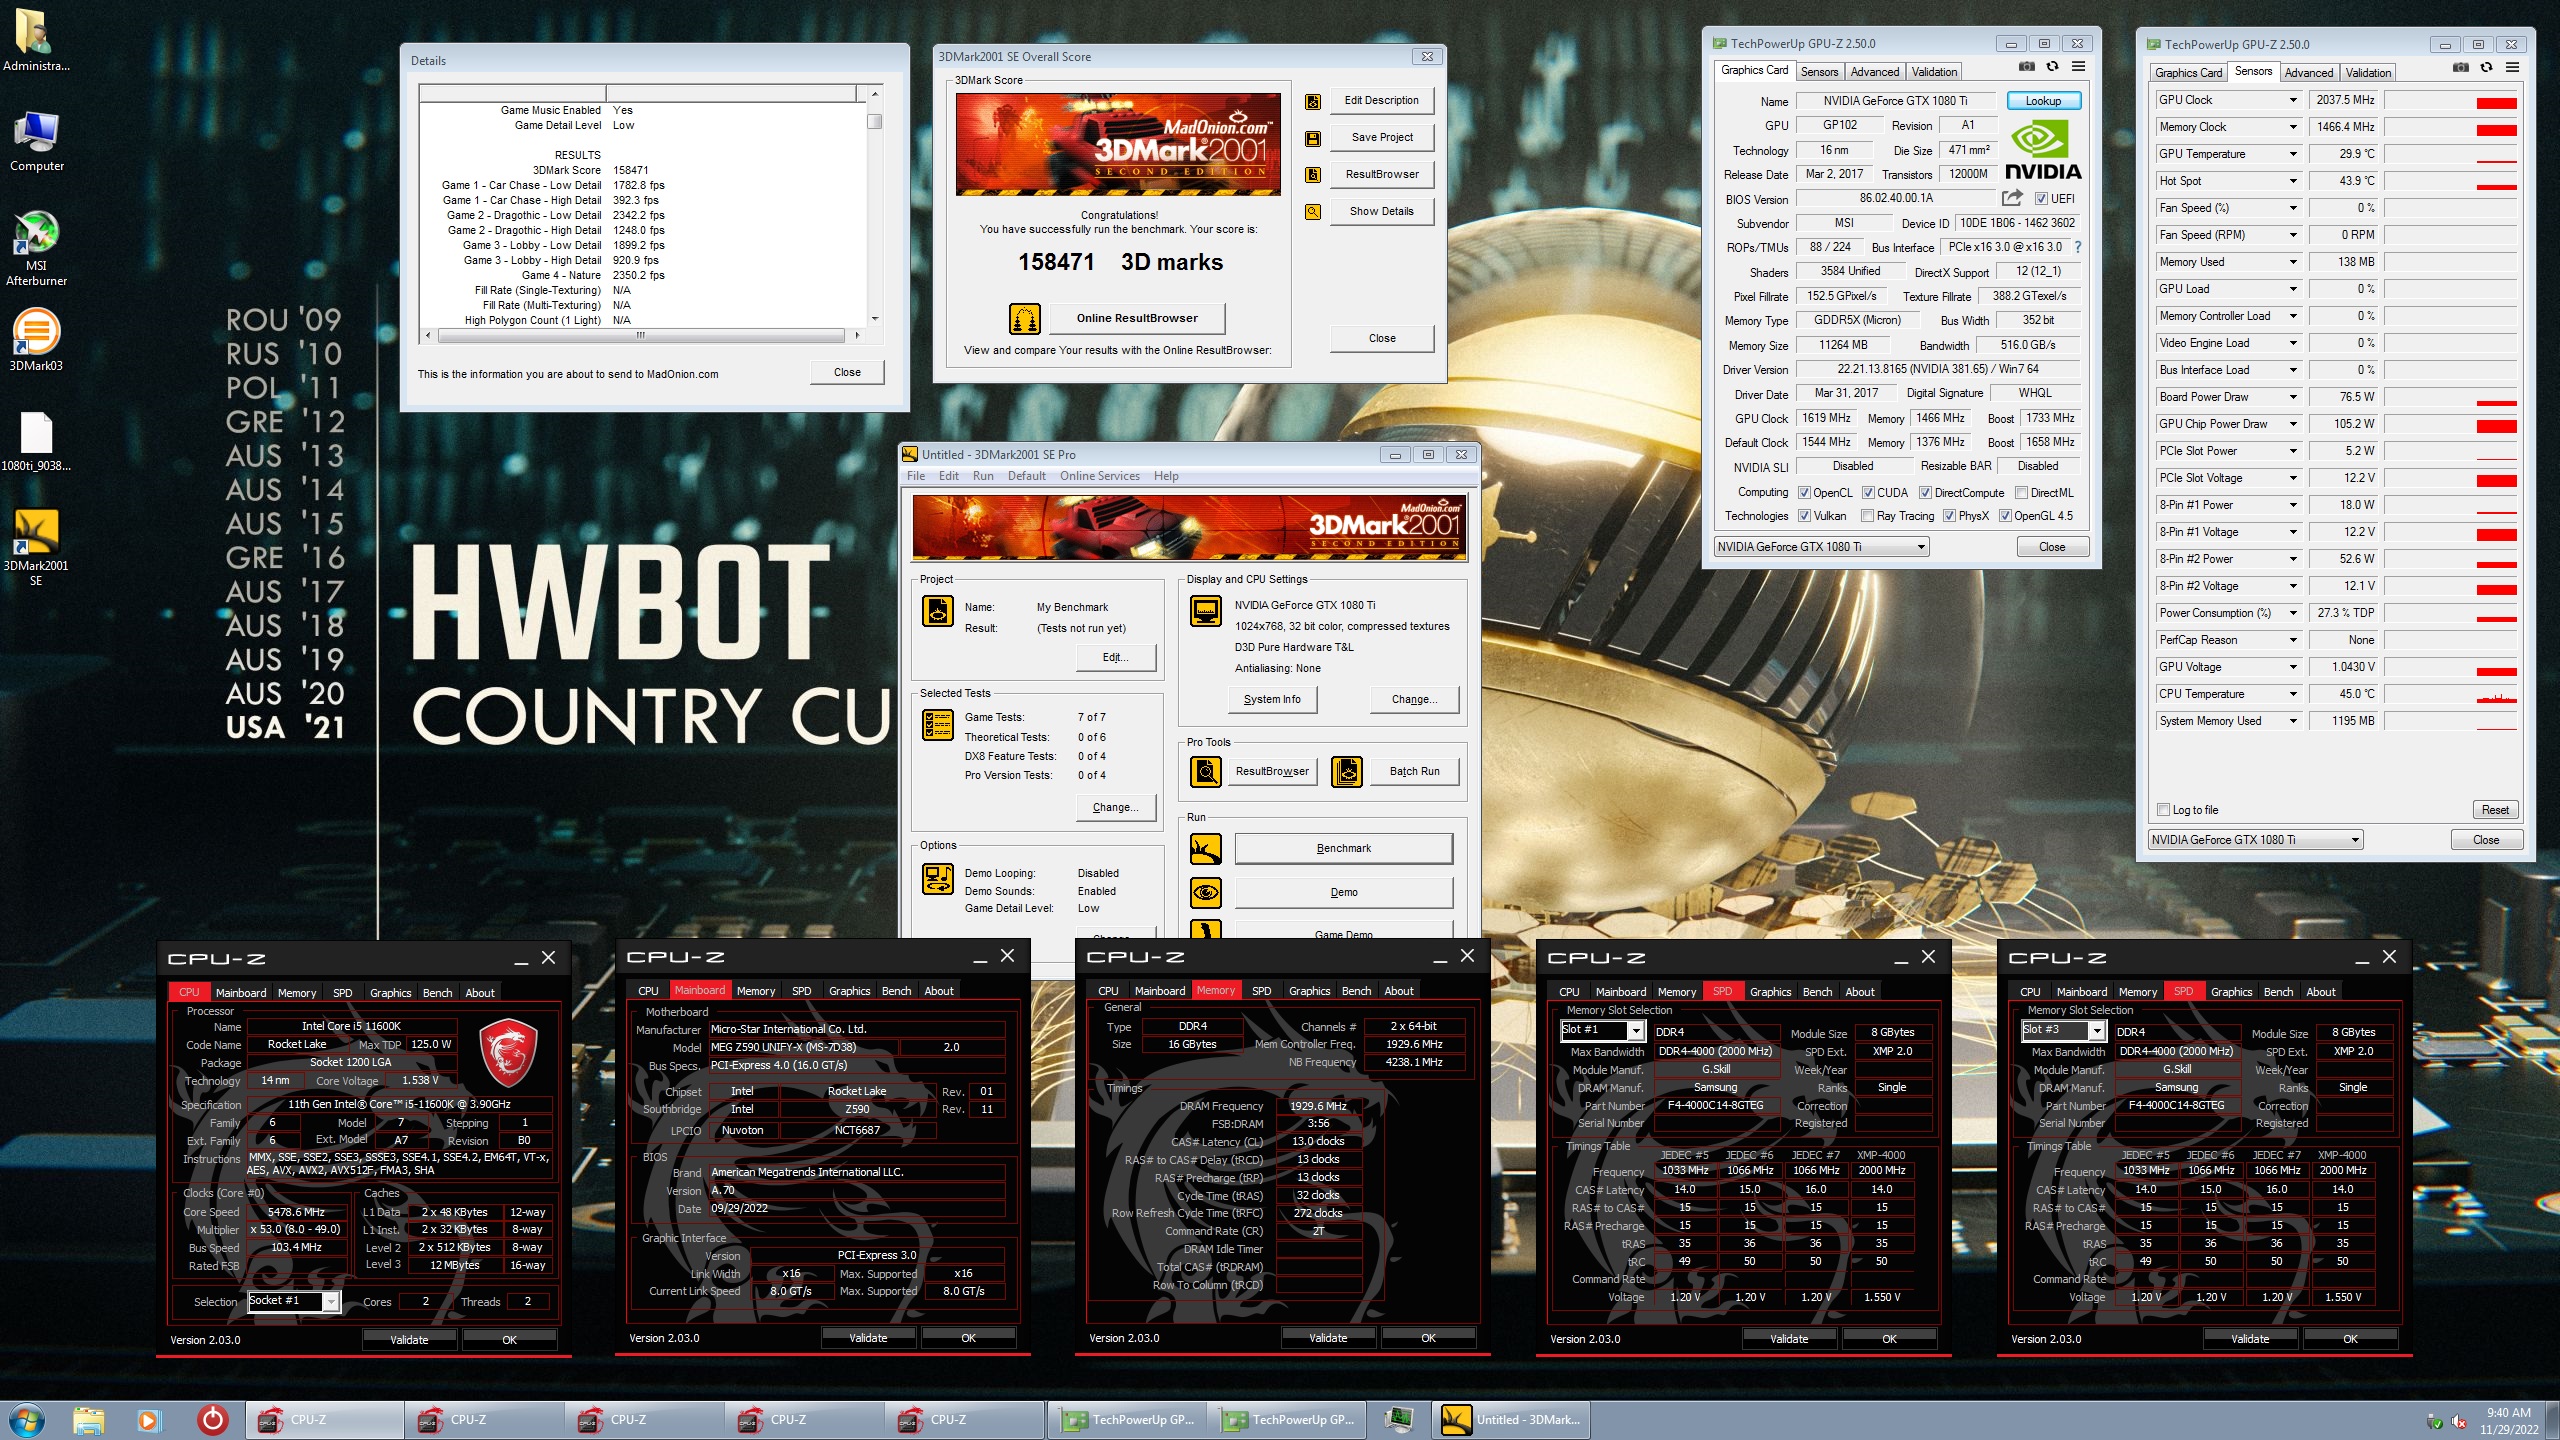Toggle the Ray Tracing checkbox
Image resolution: width=2560 pixels, height=1440 pixels.
pos(1867,516)
